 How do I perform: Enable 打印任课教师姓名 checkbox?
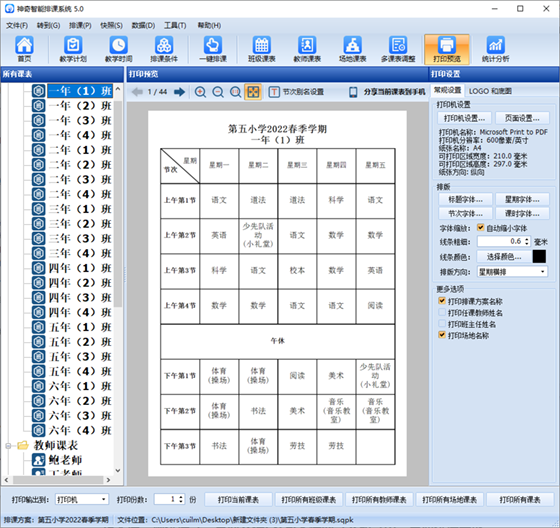coord(442,312)
